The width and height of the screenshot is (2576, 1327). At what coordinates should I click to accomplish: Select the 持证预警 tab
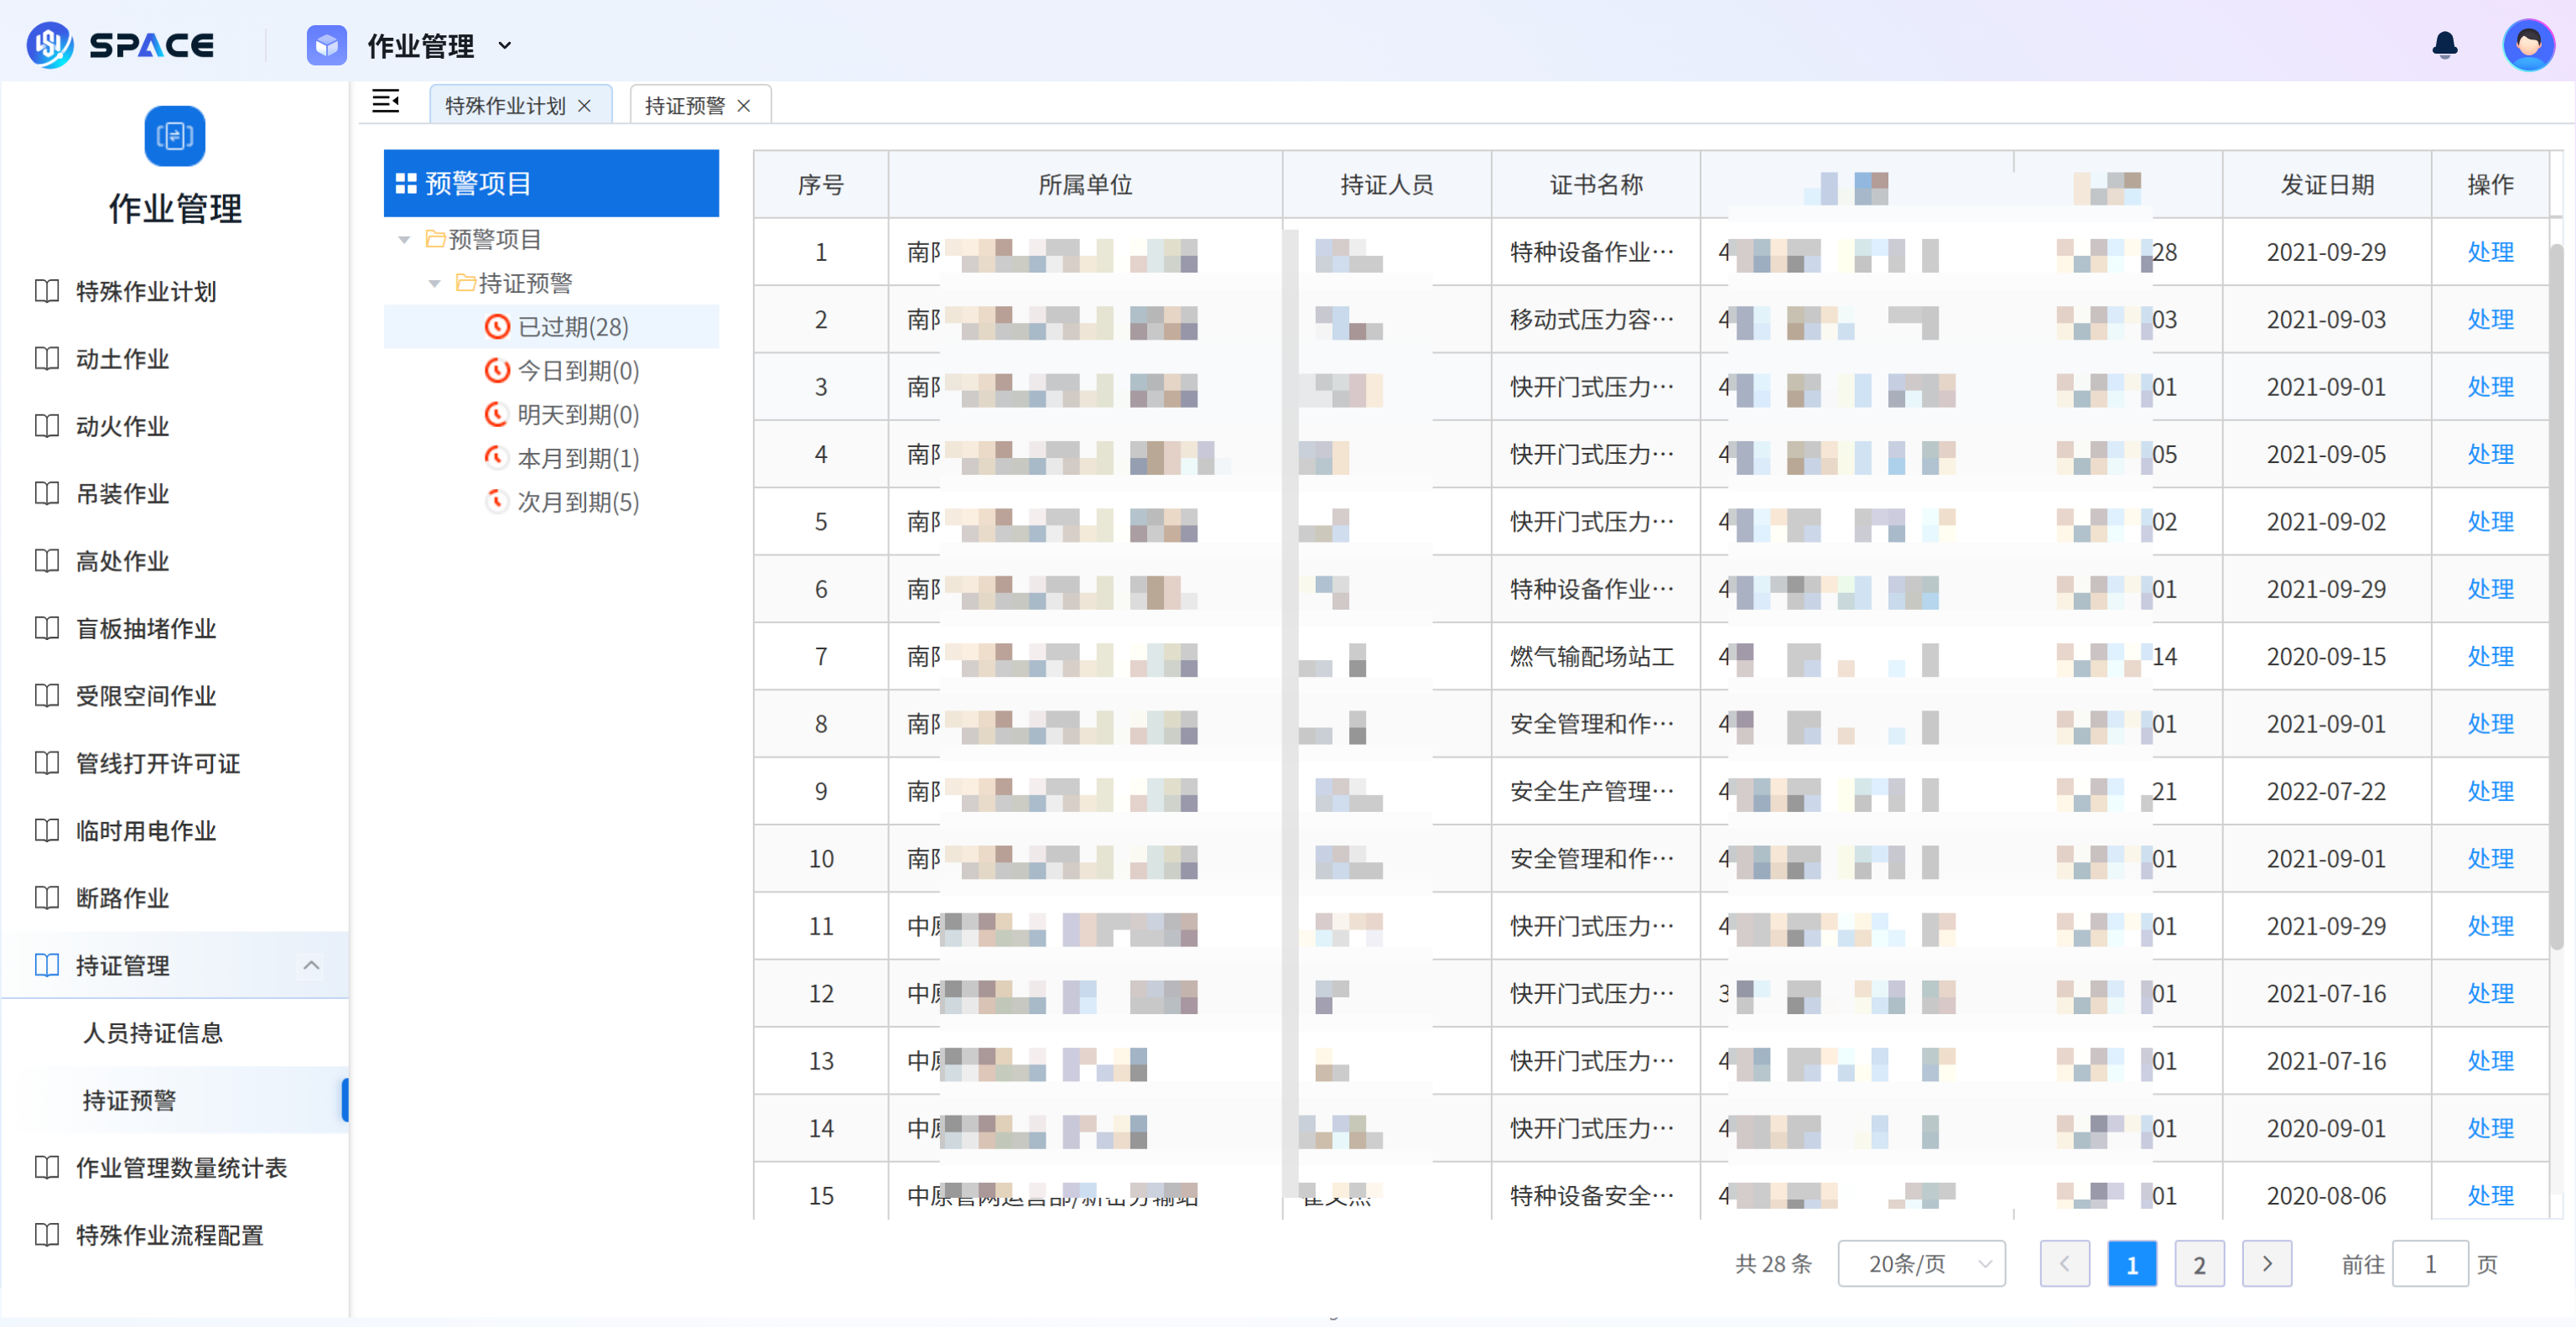685,104
